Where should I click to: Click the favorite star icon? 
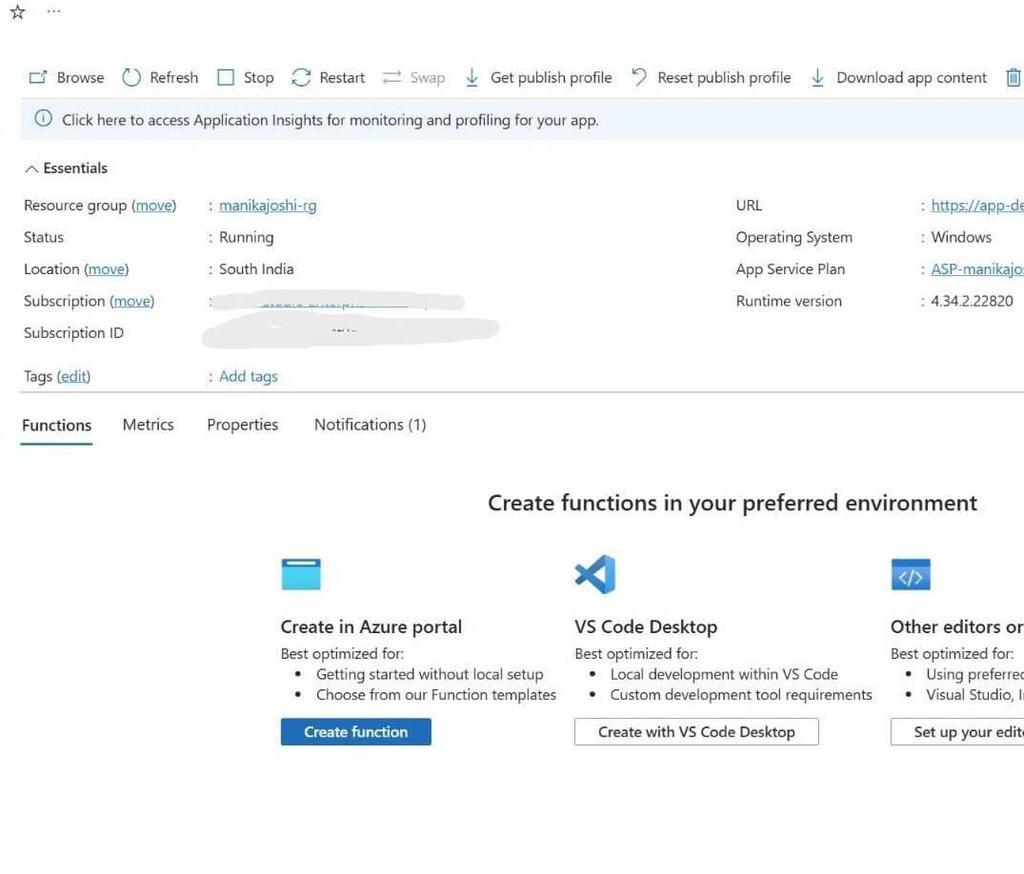18,12
